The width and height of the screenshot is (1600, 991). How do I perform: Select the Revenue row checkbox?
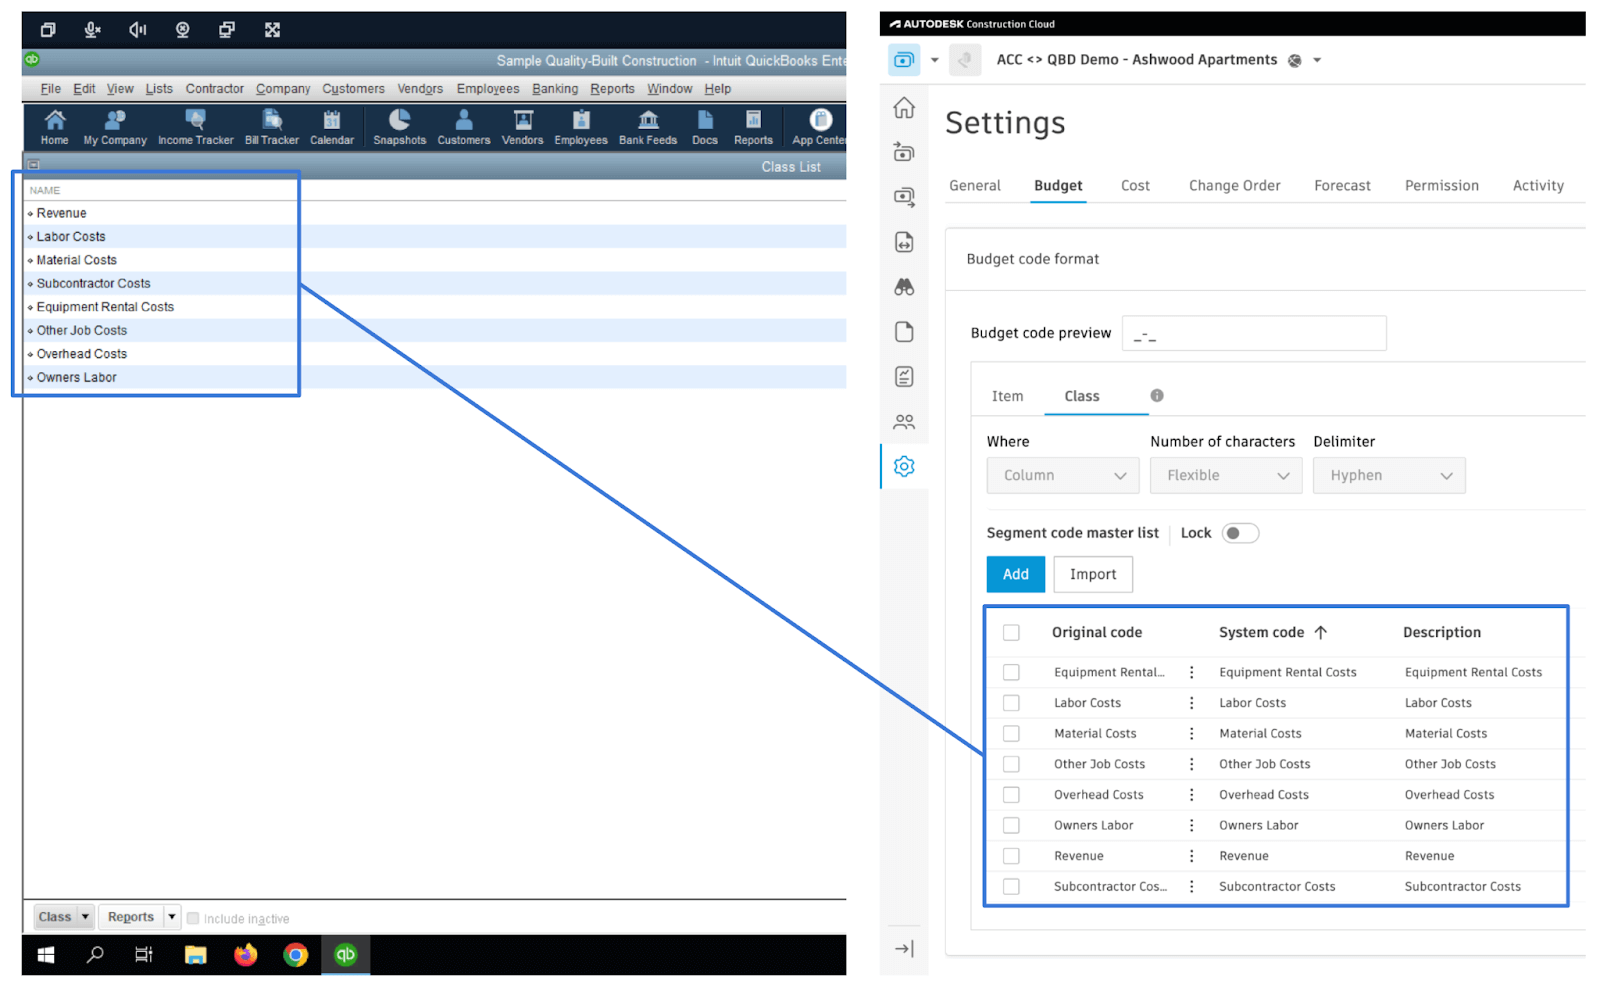(x=1011, y=856)
